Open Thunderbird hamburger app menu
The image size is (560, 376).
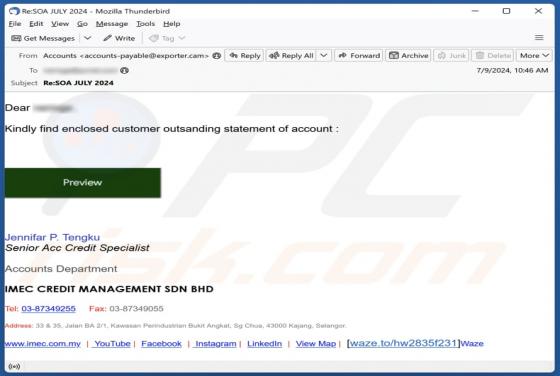pyautogui.click(x=539, y=37)
